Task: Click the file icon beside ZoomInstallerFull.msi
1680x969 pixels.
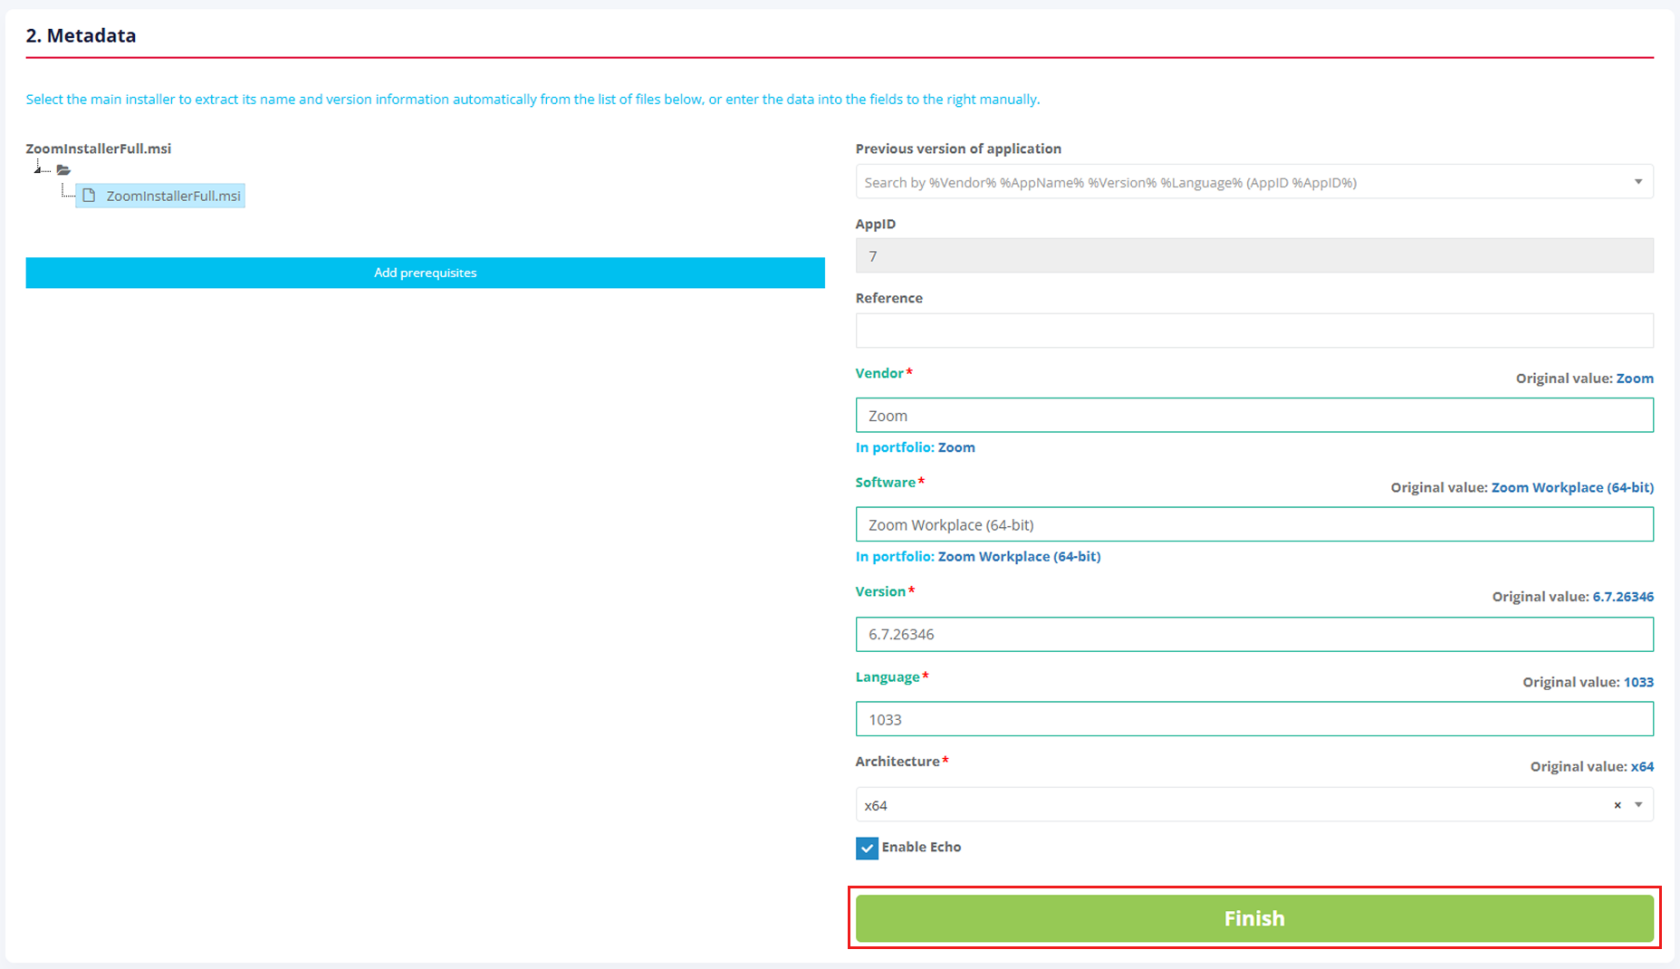Action: (89, 196)
